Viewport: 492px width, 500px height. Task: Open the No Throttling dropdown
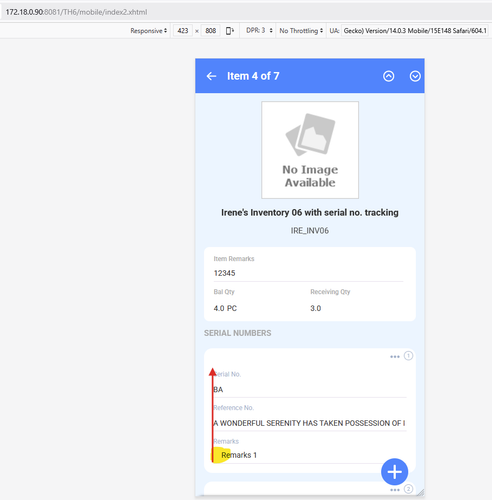pos(301,31)
